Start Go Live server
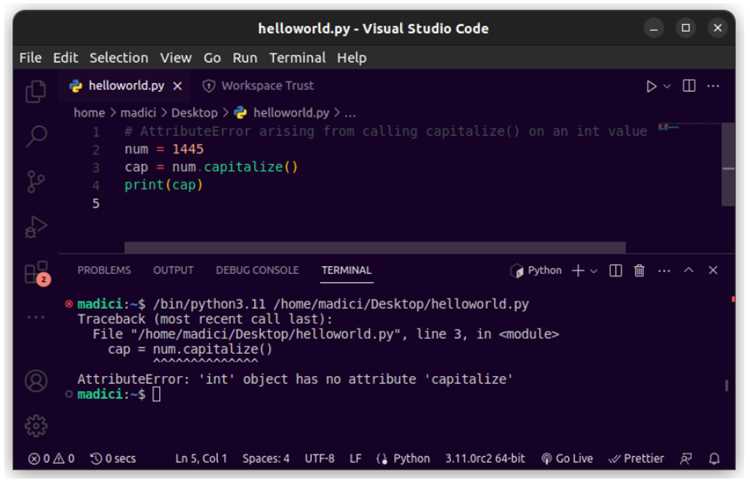This screenshot has height=486, width=750. tap(567, 459)
